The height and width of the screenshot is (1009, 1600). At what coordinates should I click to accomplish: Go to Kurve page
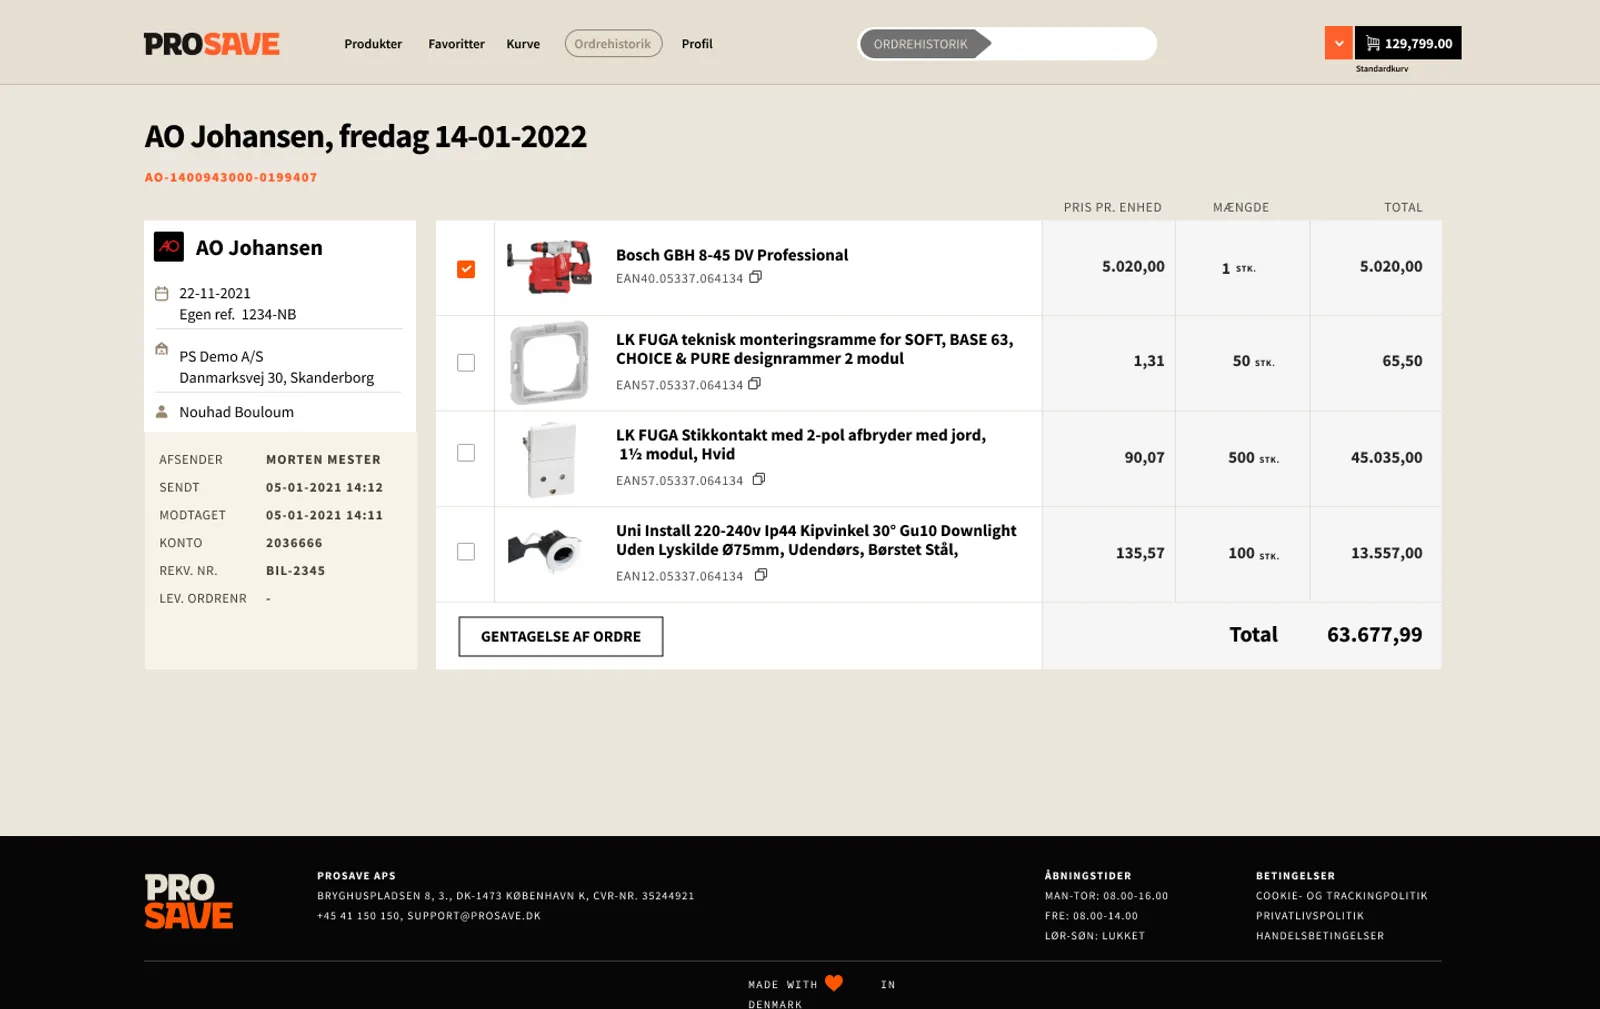pyautogui.click(x=523, y=44)
